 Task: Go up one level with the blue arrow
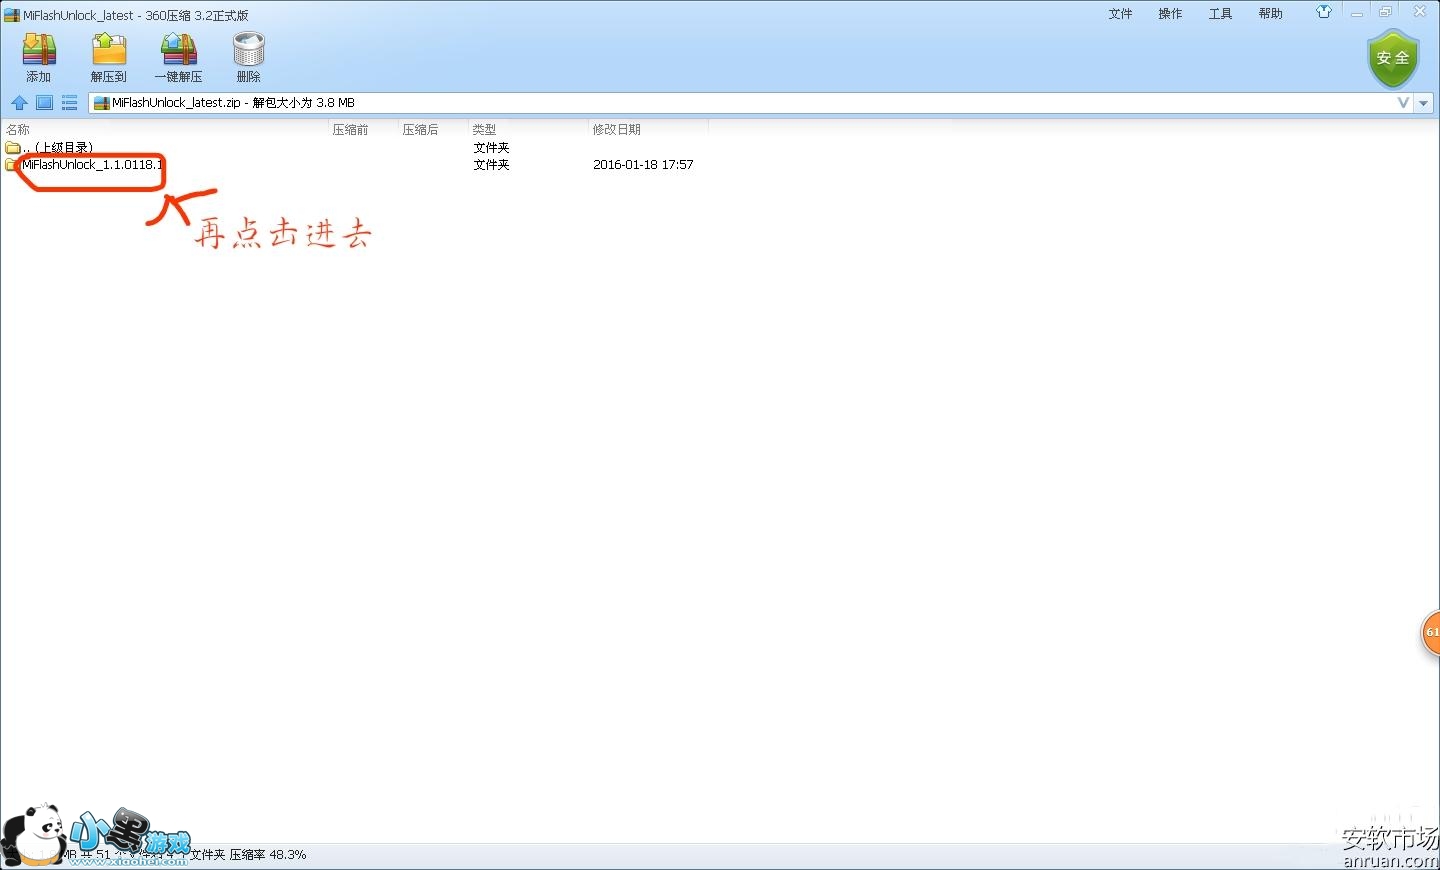click(x=19, y=102)
